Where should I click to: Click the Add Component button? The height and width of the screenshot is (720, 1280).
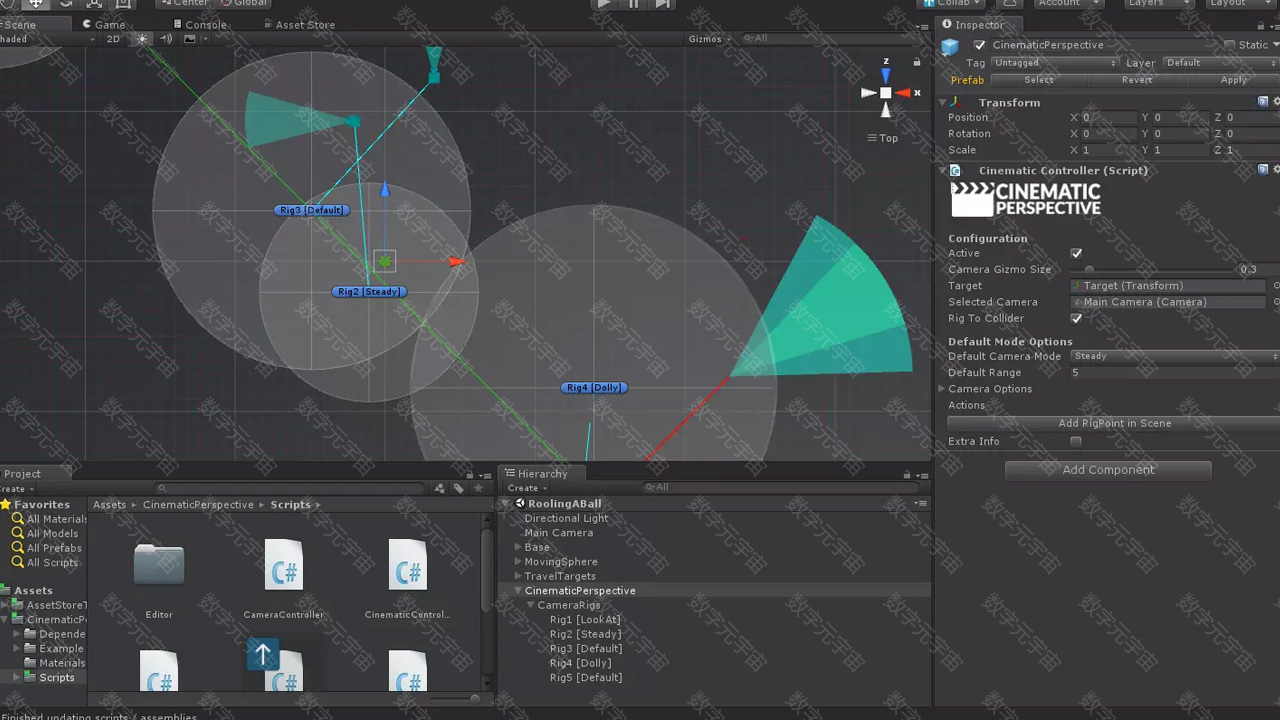[x=1108, y=470]
